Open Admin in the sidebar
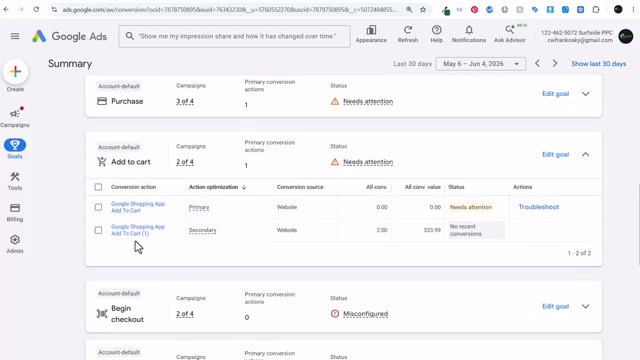The image size is (640, 360). (15, 244)
